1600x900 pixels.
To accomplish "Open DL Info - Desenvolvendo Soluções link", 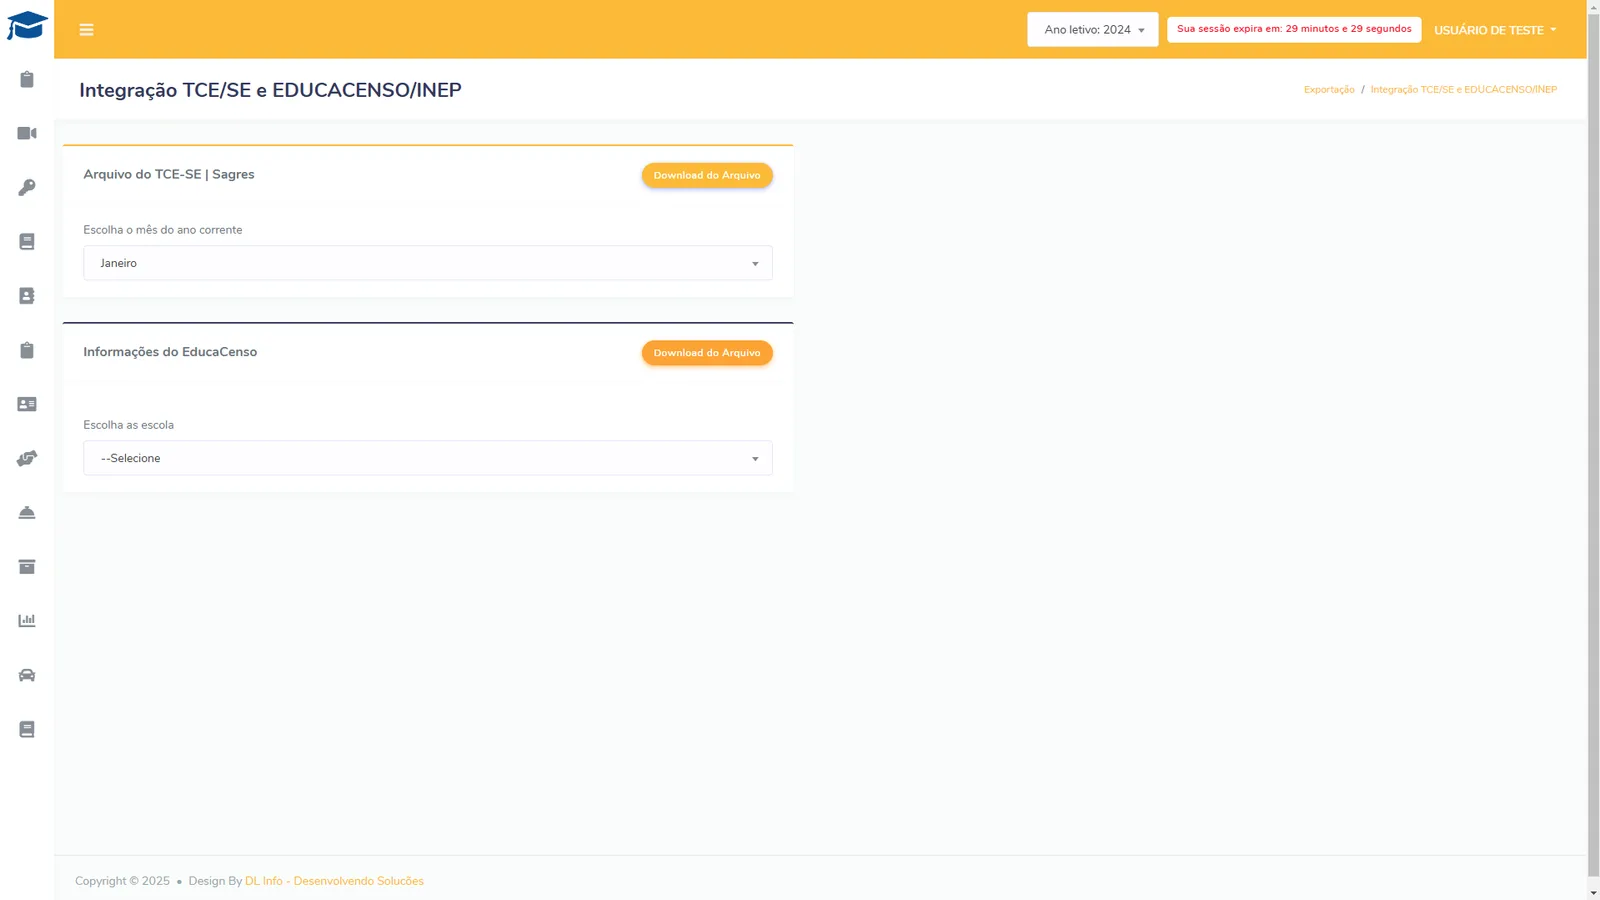I will tap(334, 881).
